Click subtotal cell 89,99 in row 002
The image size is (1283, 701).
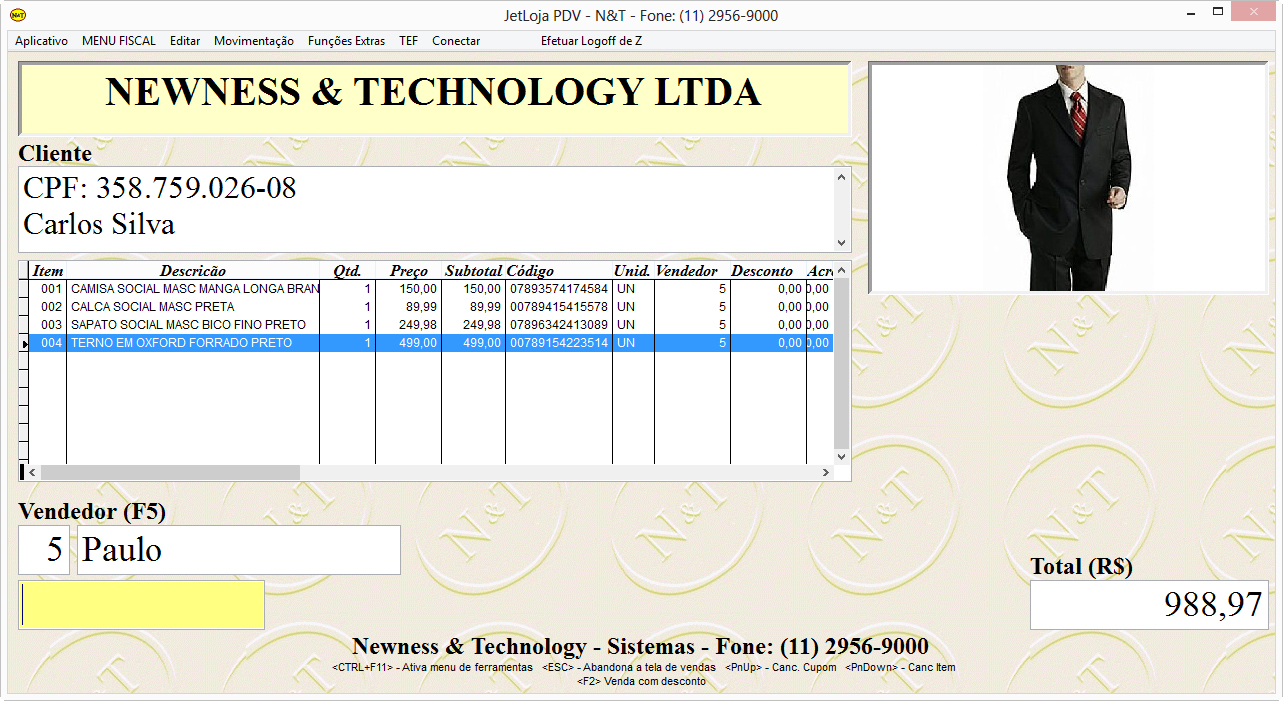click(473, 306)
